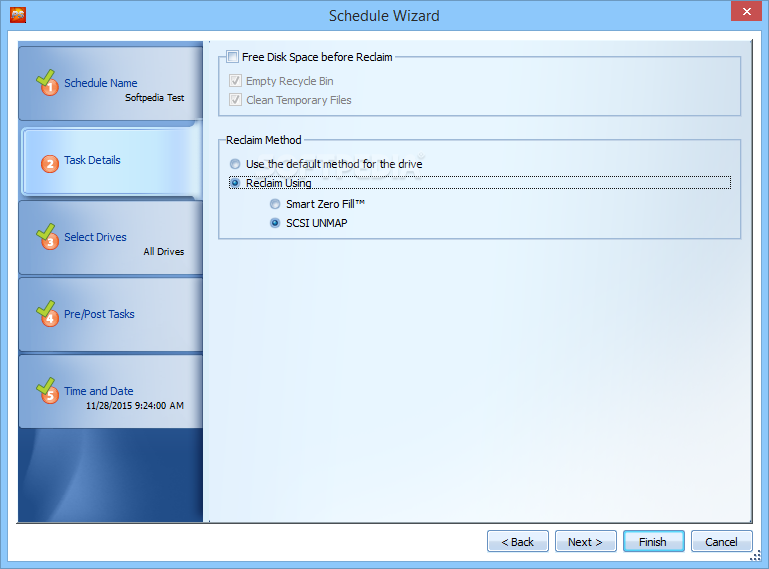
Task: Toggle the Clean Temporary Files checkbox
Action: (x=235, y=100)
